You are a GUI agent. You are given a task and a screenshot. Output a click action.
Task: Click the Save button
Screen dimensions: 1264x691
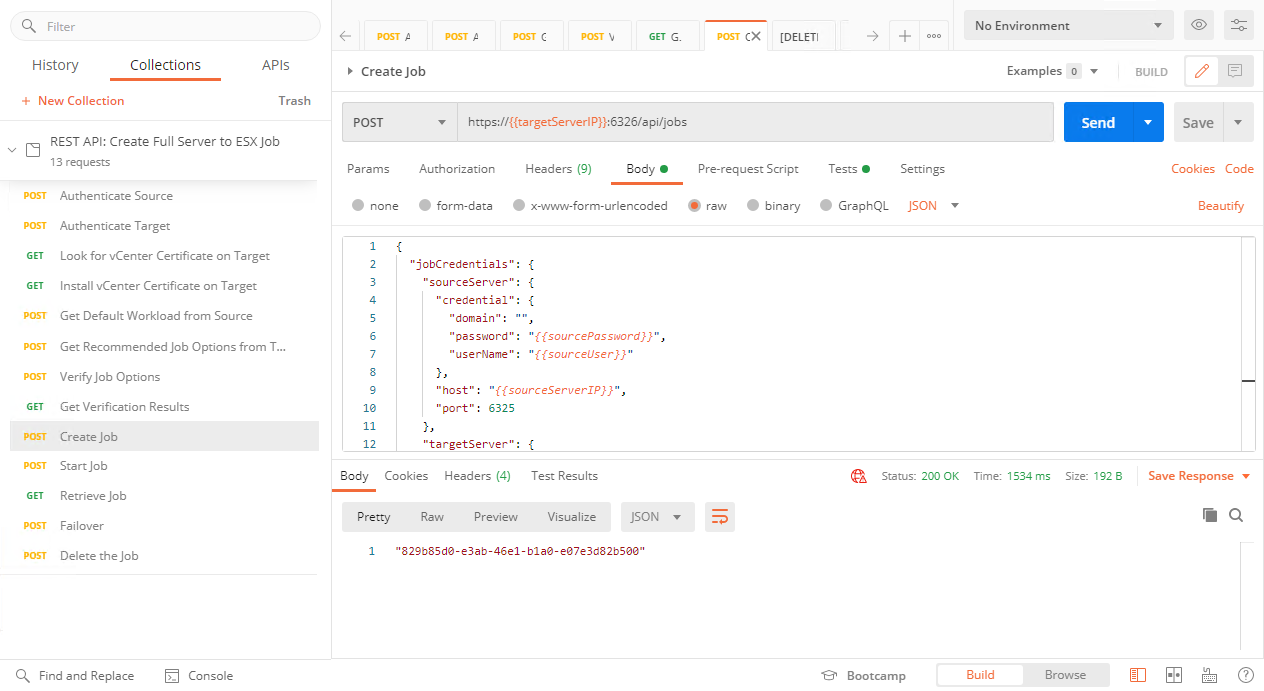tap(1198, 122)
